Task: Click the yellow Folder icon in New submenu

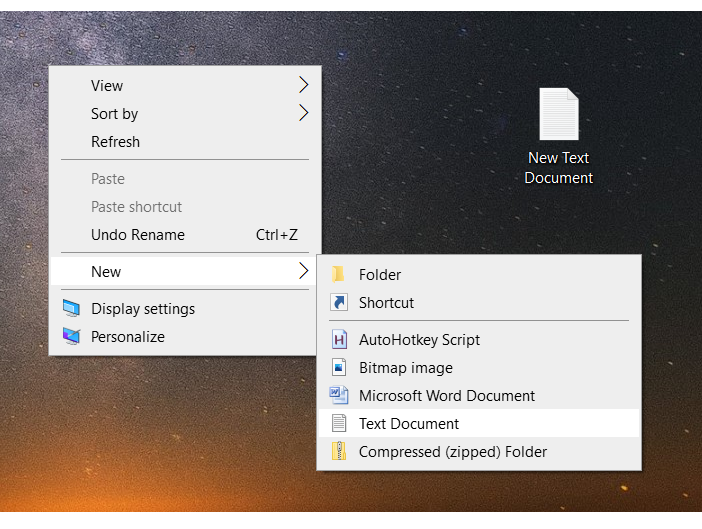Action: tap(338, 274)
